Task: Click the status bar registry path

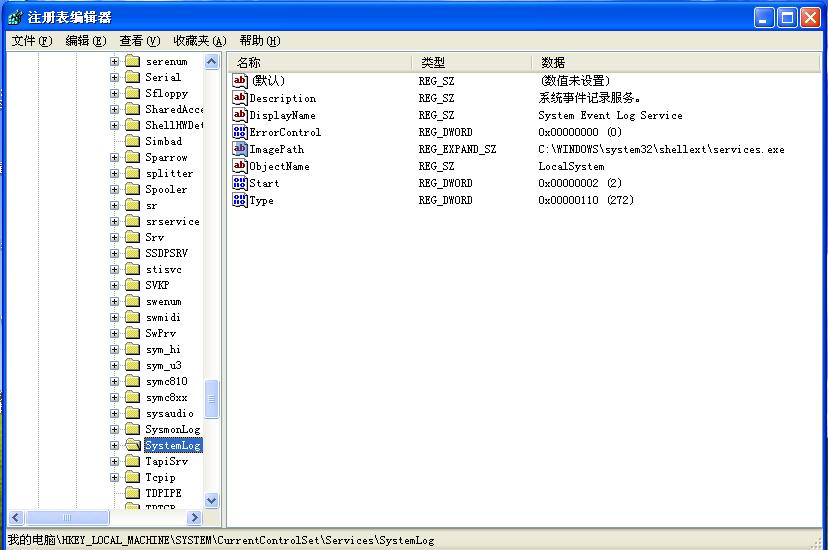Action: pyautogui.click(x=221, y=540)
